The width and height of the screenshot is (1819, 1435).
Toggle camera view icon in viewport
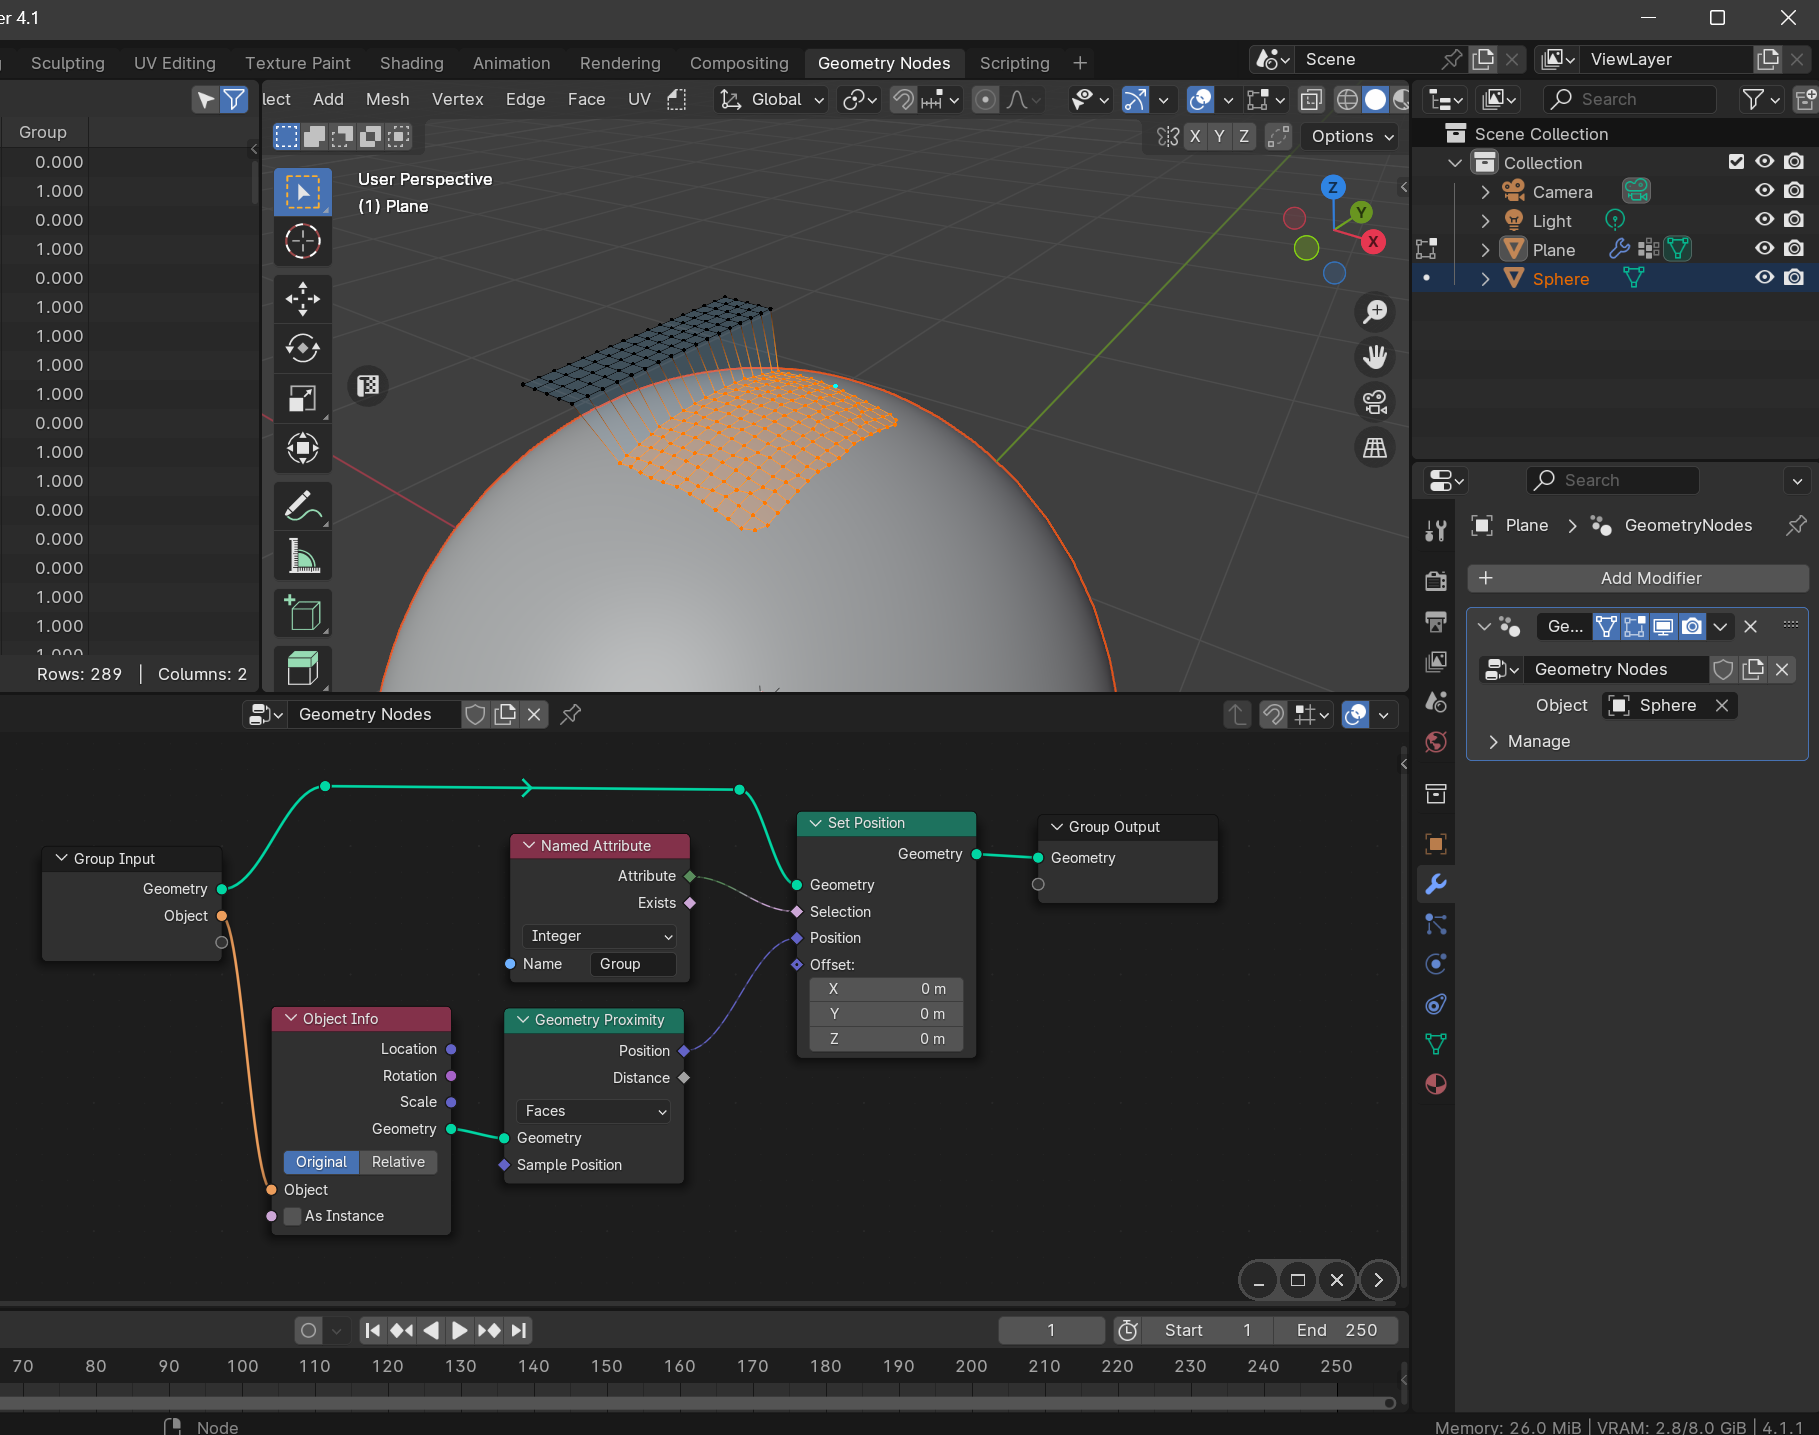pos(1376,402)
